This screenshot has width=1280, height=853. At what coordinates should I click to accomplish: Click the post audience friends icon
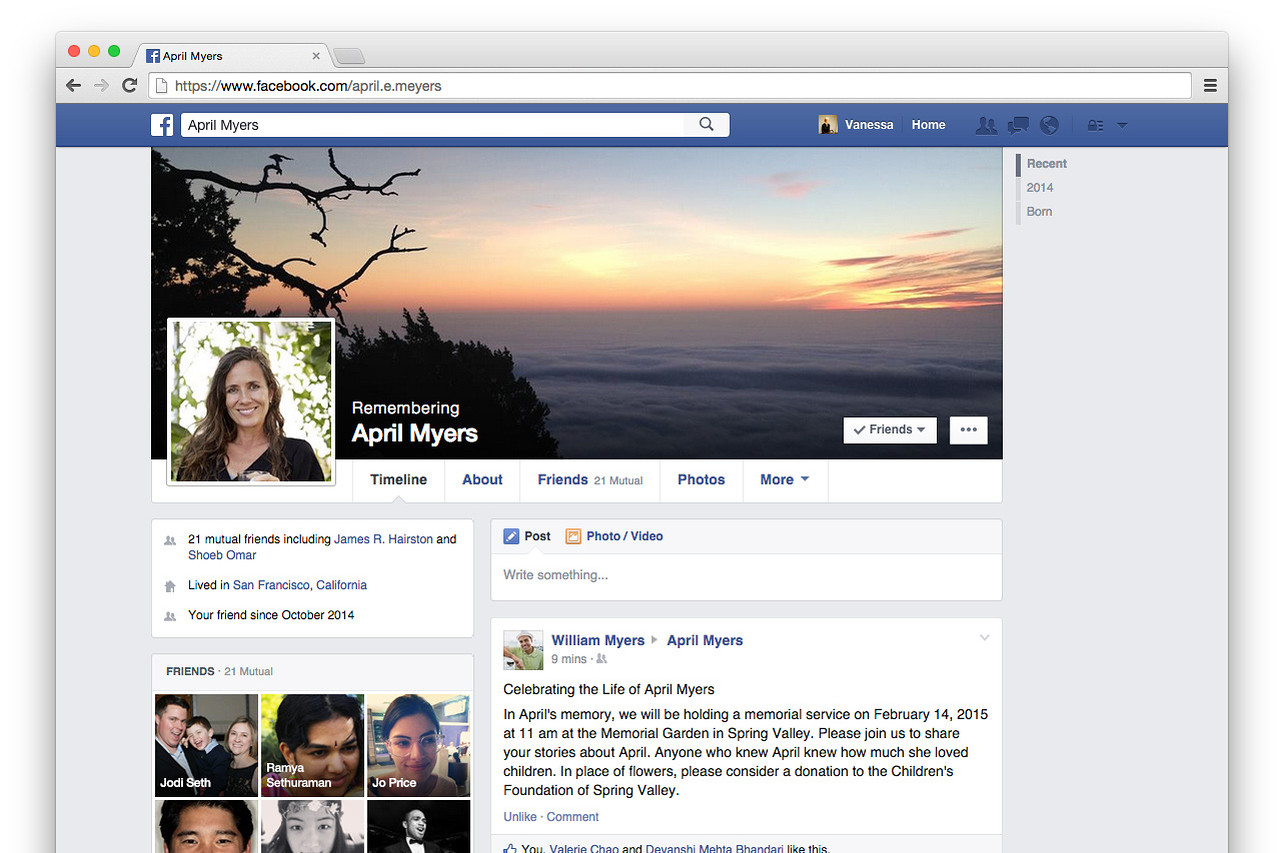pos(602,660)
